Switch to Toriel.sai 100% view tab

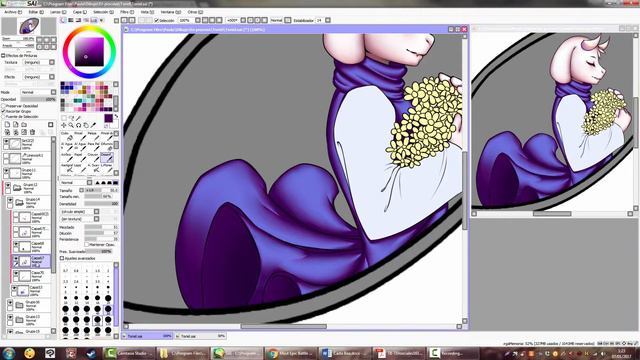(x=148, y=336)
